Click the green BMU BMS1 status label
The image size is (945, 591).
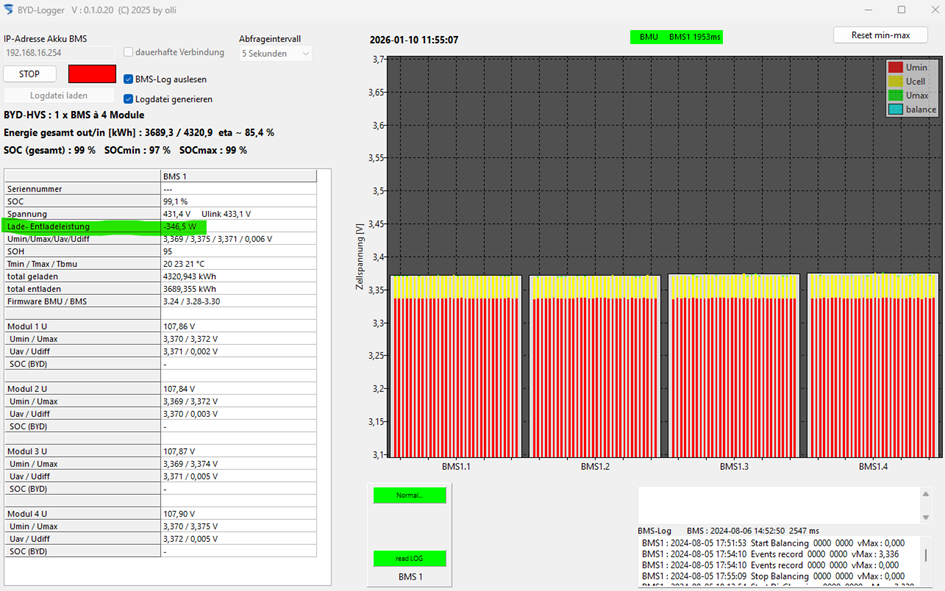tap(676, 37)
